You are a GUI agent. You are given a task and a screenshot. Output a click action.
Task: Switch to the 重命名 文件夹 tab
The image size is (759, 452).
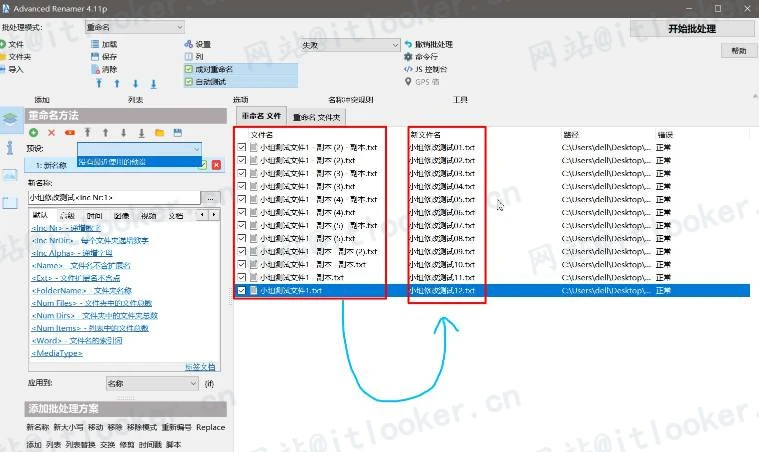[x=317, y=117]
